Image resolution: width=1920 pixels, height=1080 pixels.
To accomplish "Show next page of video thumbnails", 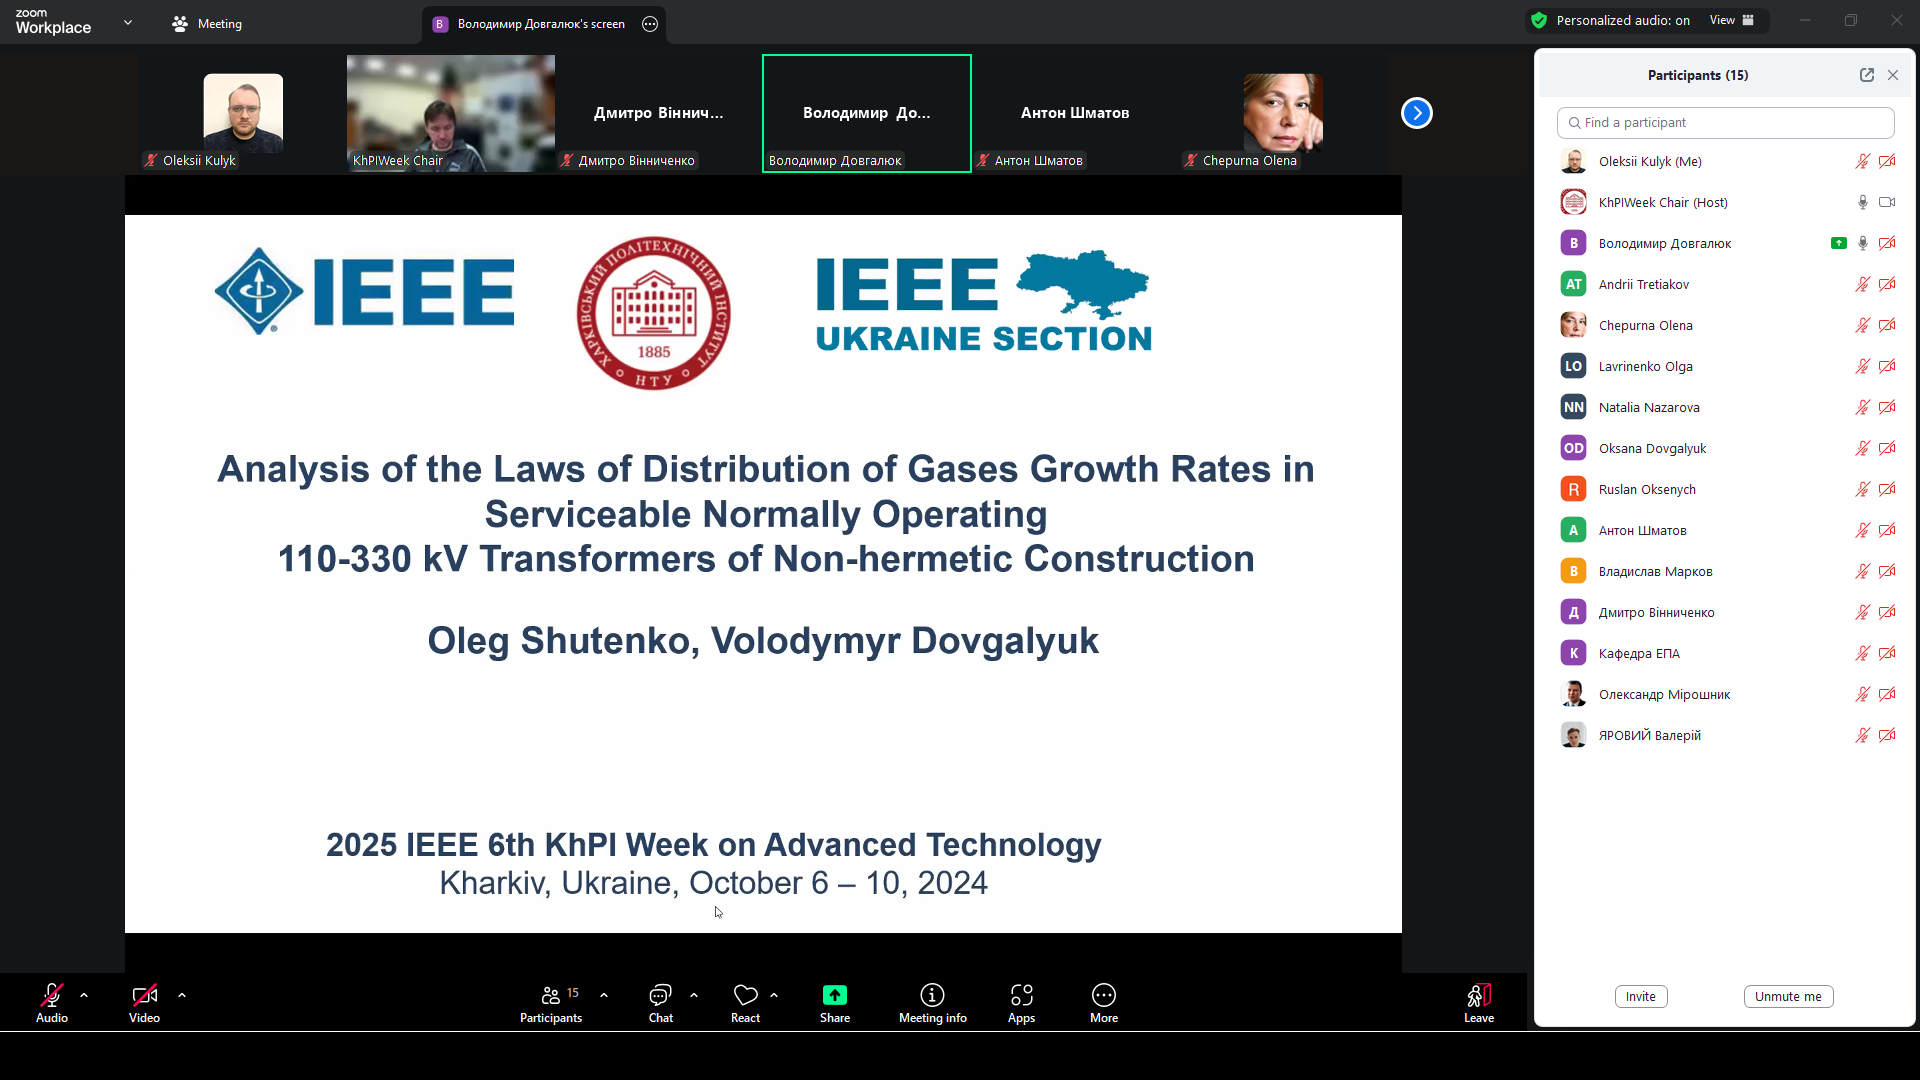I will coord(1417,113).
